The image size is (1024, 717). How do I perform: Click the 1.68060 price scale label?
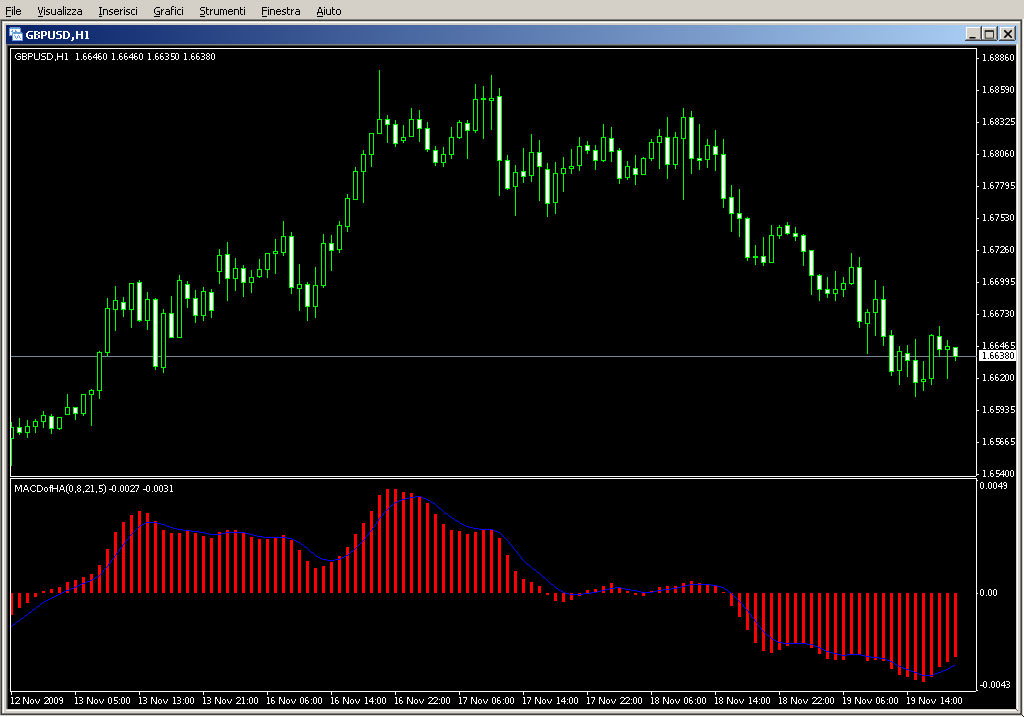pos(998,153)
